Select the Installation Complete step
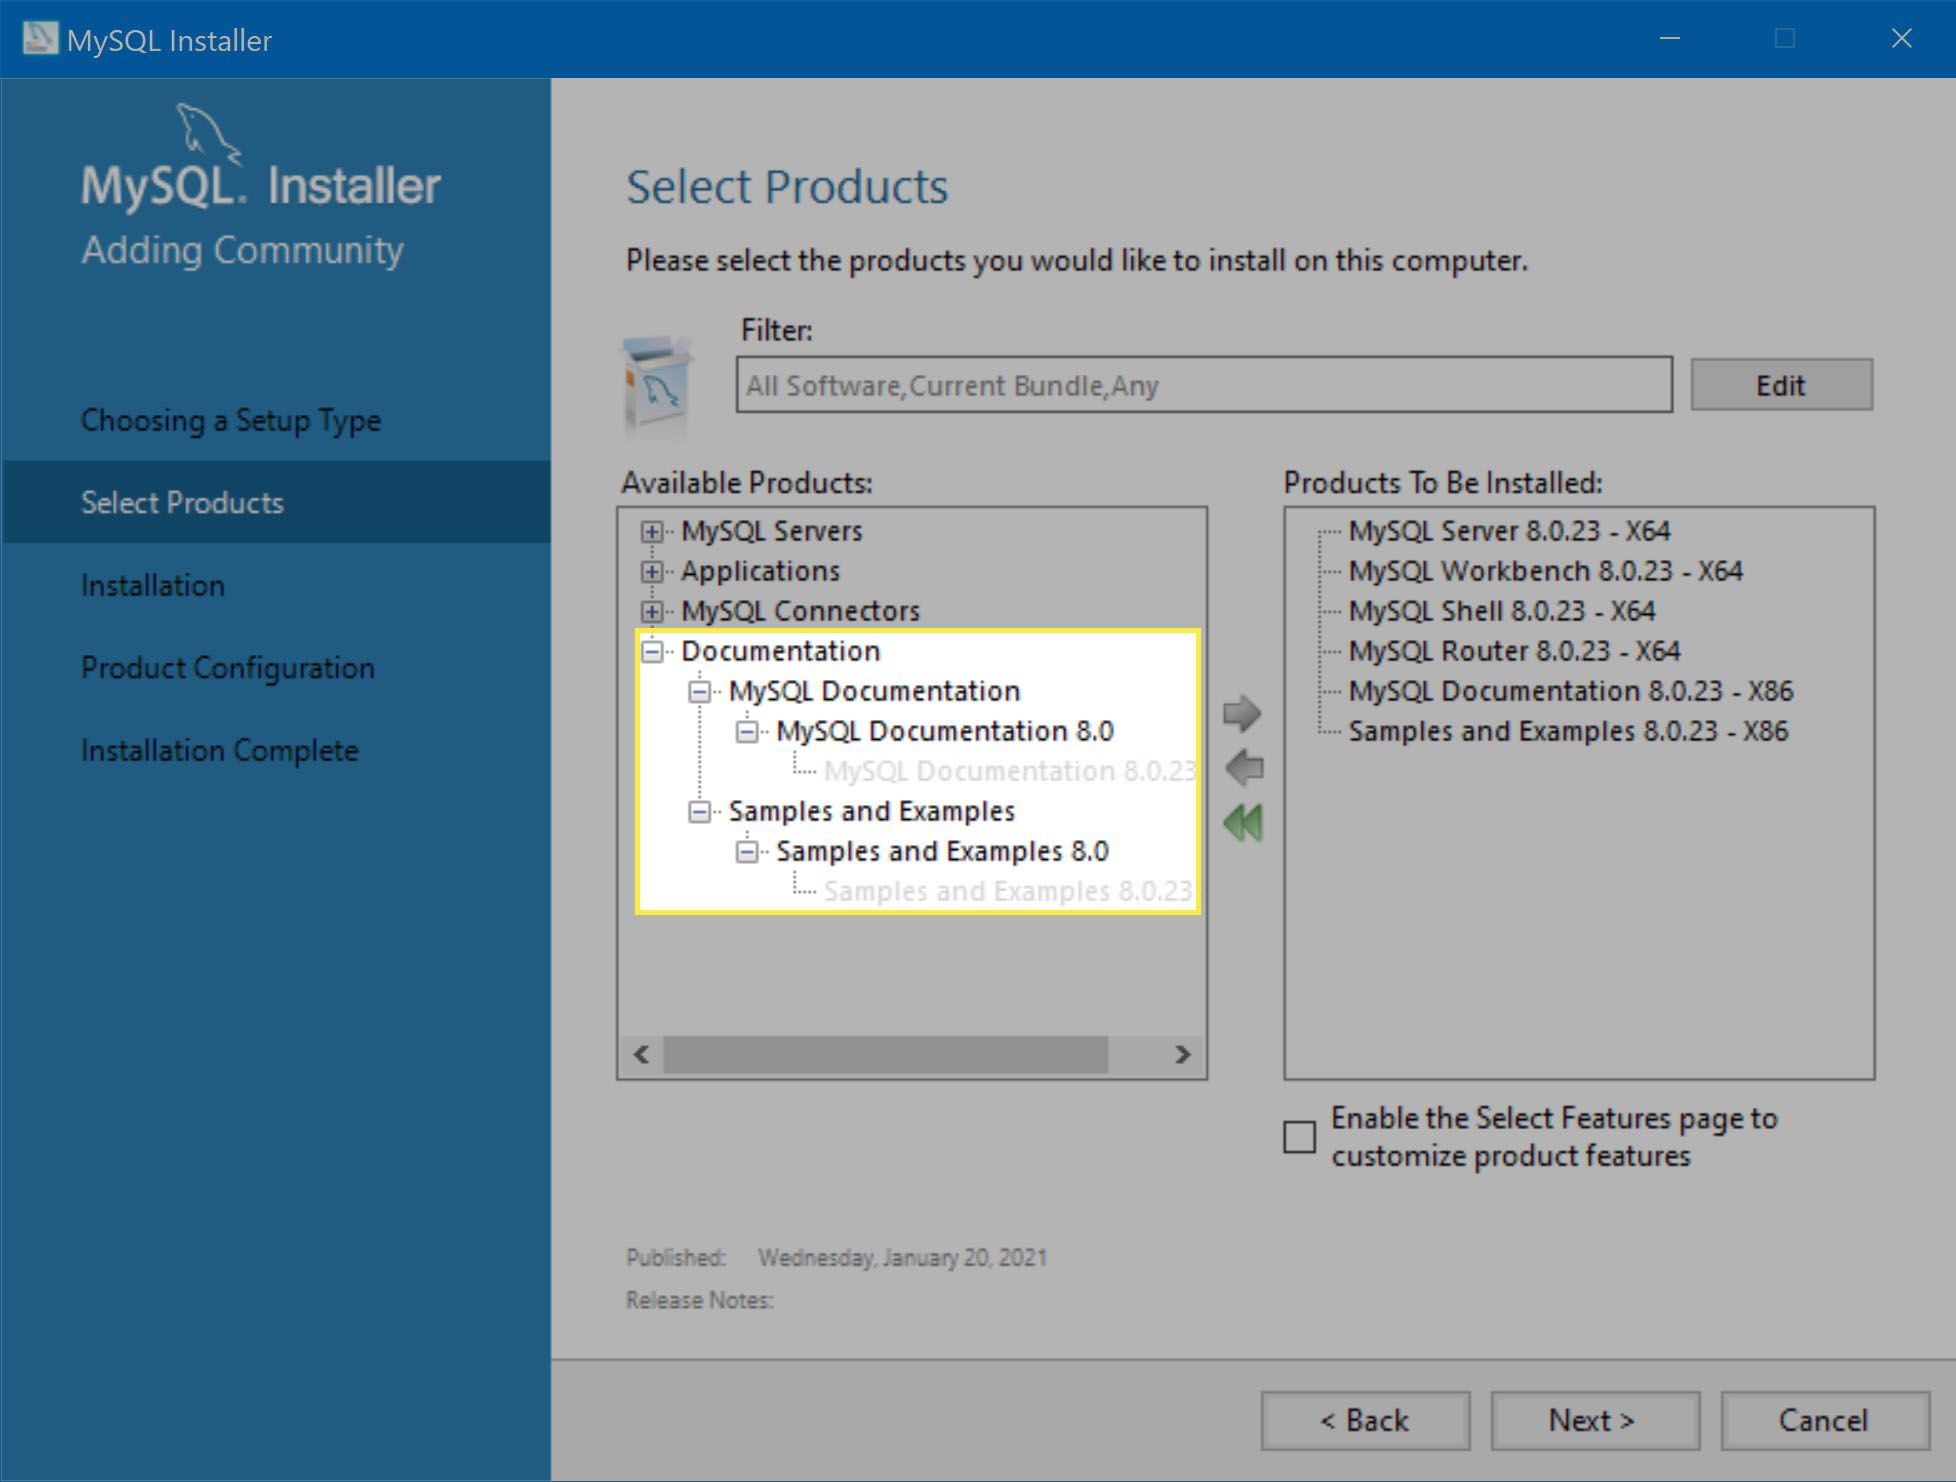The image size is (1956, 1482). 220,750
